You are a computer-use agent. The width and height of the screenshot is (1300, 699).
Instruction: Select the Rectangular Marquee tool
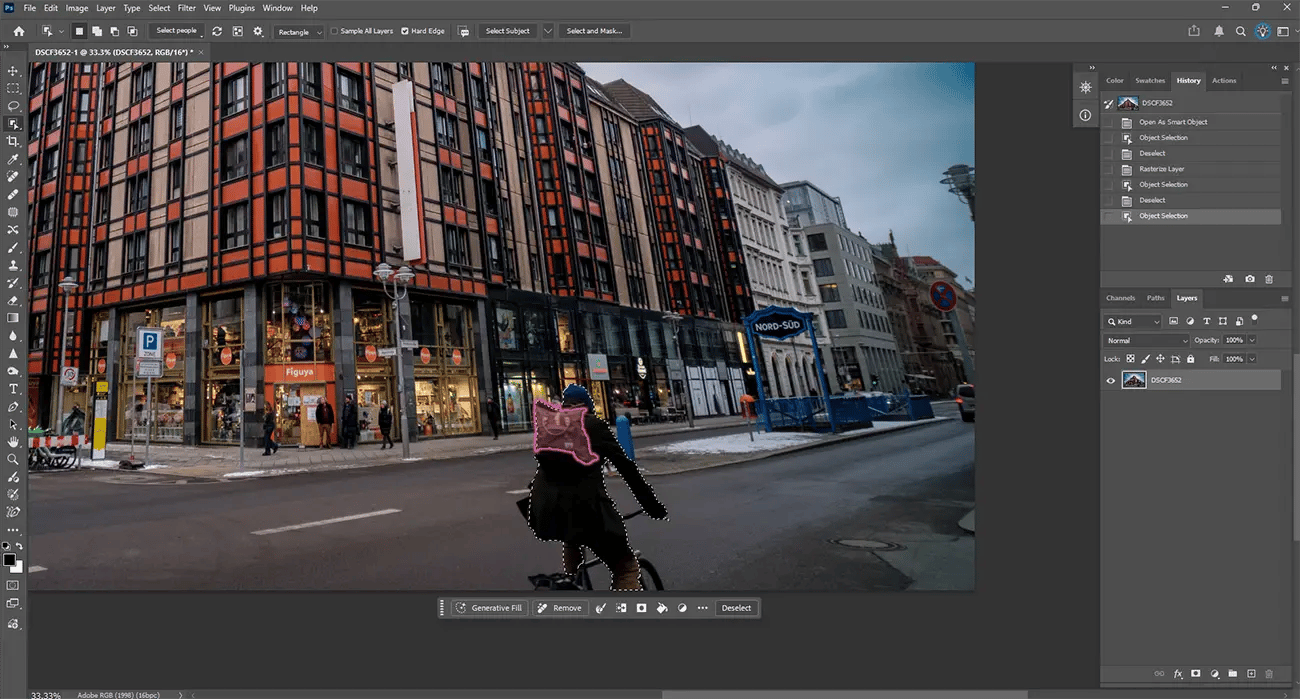(x=13, y=89)
